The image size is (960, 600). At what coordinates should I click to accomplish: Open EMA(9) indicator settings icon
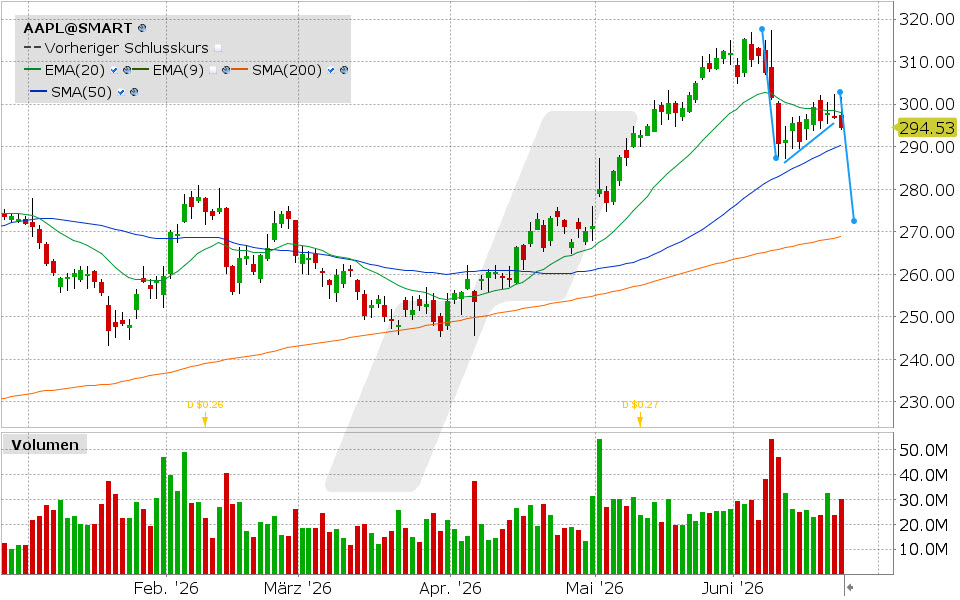click(x=226, y=70)
